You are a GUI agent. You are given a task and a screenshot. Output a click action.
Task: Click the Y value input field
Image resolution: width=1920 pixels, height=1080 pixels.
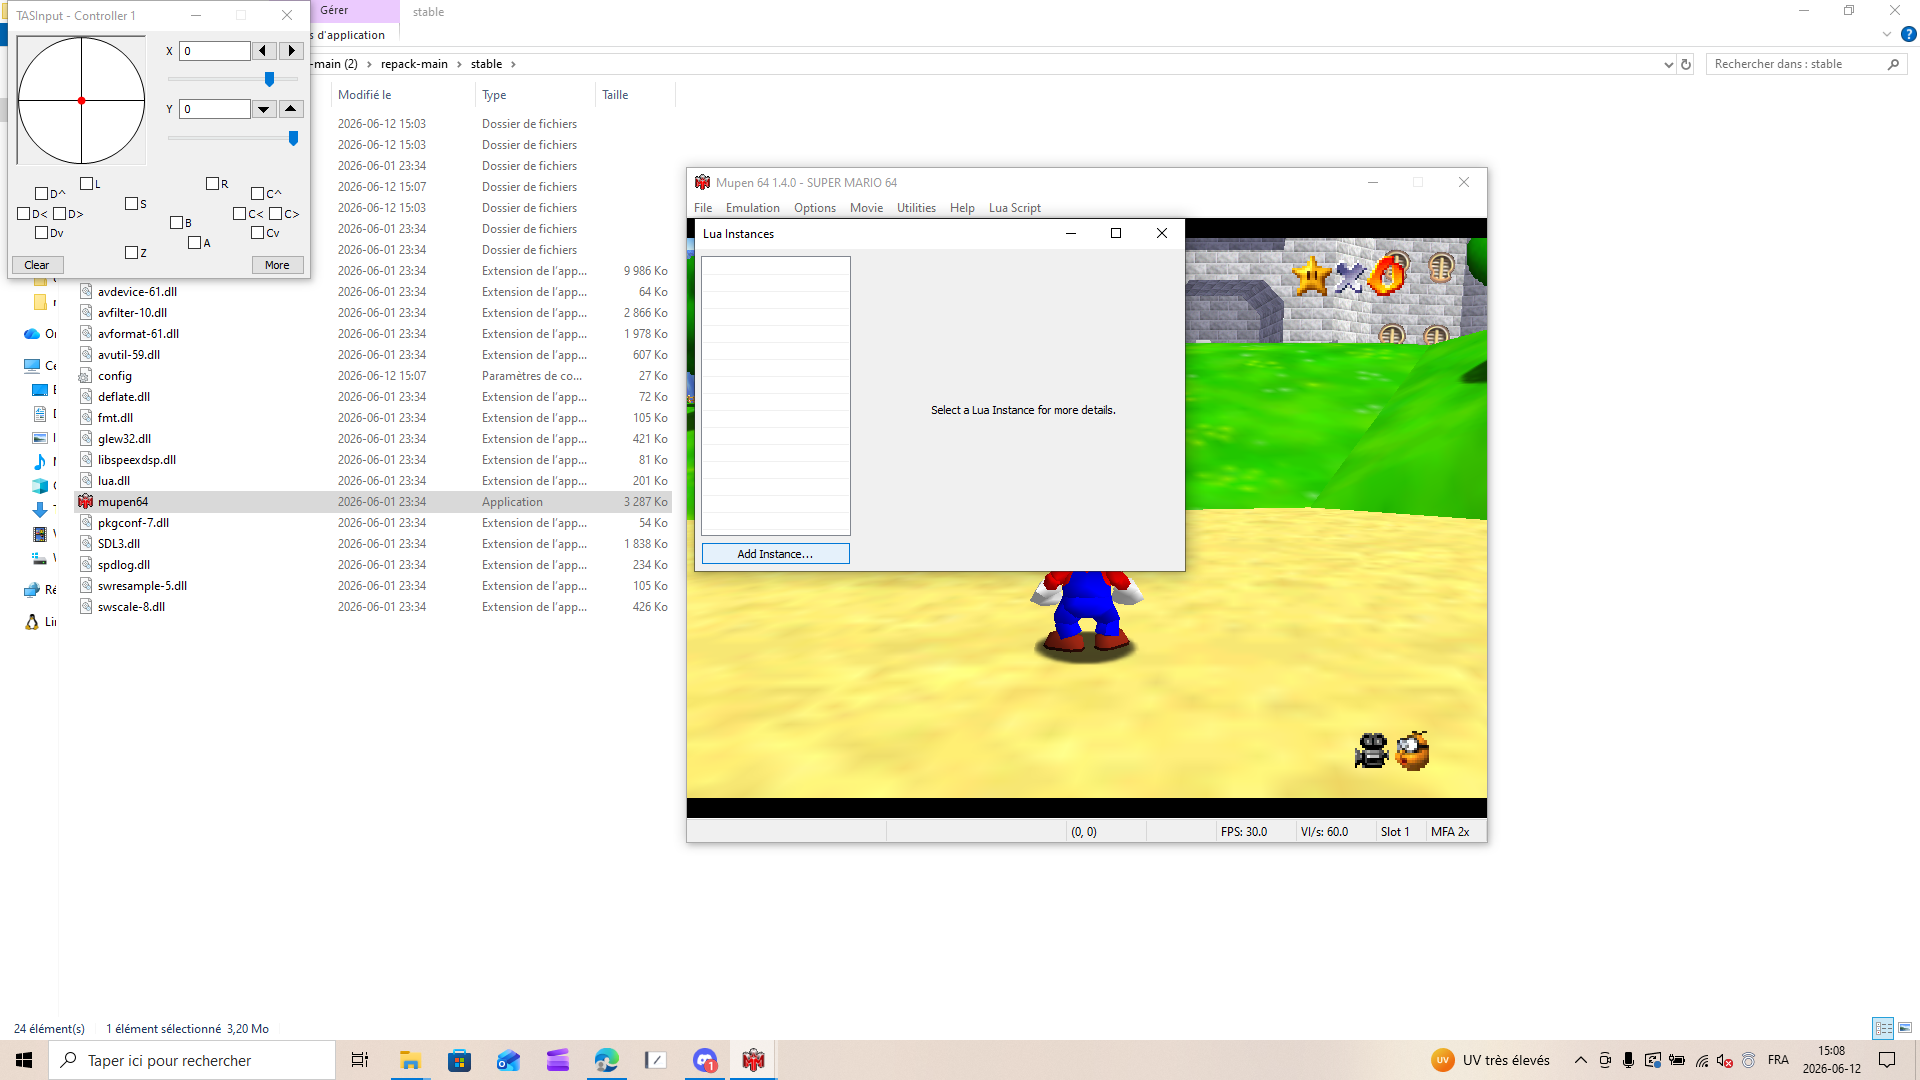pyautogui.click(x=215, y=109)
